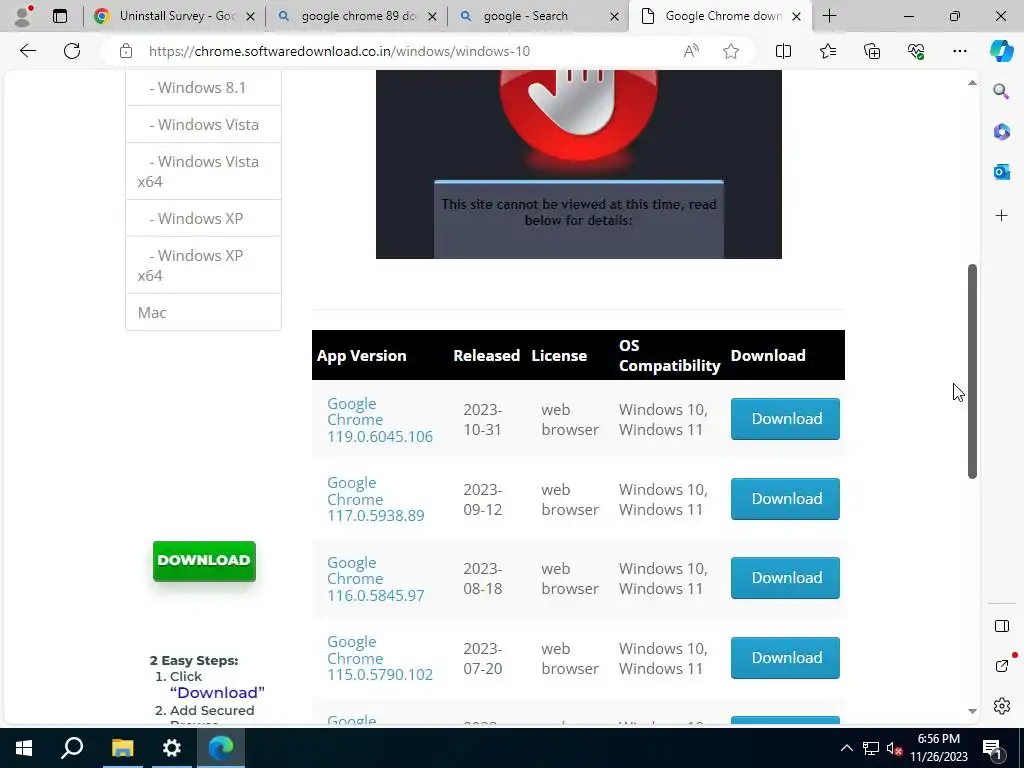1024x768 pixels.
Task: Select the 2023-10-31 release date cell
Action: click(483, 419)
